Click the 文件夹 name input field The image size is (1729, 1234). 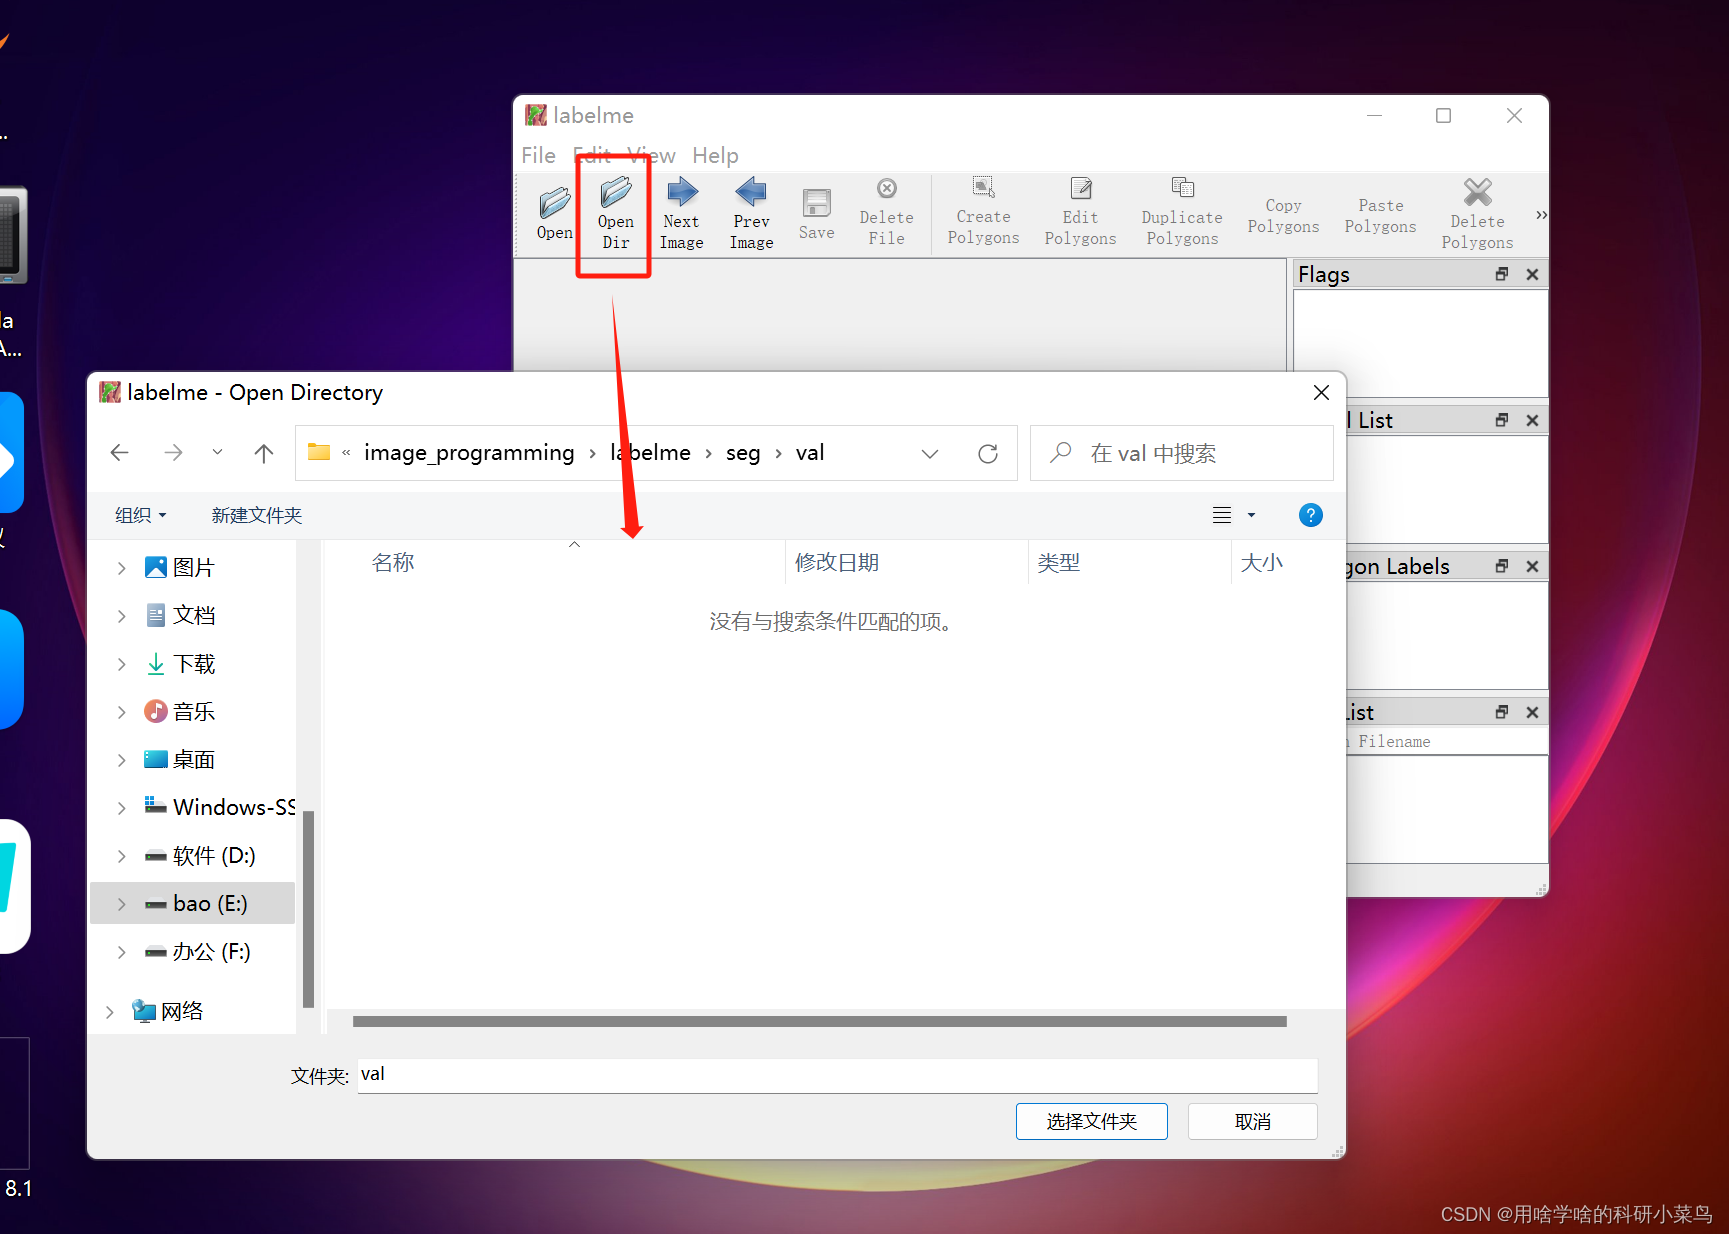coord(837,1075)
